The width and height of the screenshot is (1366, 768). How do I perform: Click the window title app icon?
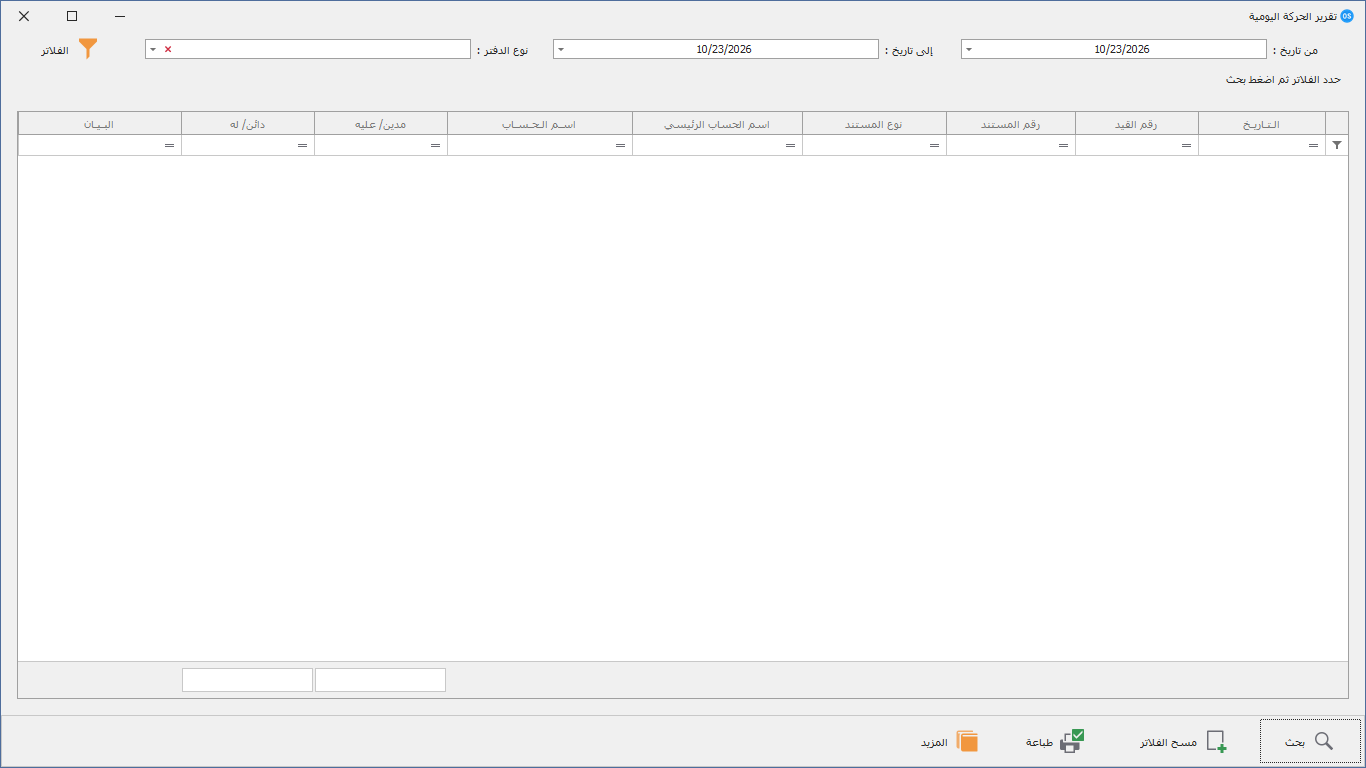(x=1347, y=16)
